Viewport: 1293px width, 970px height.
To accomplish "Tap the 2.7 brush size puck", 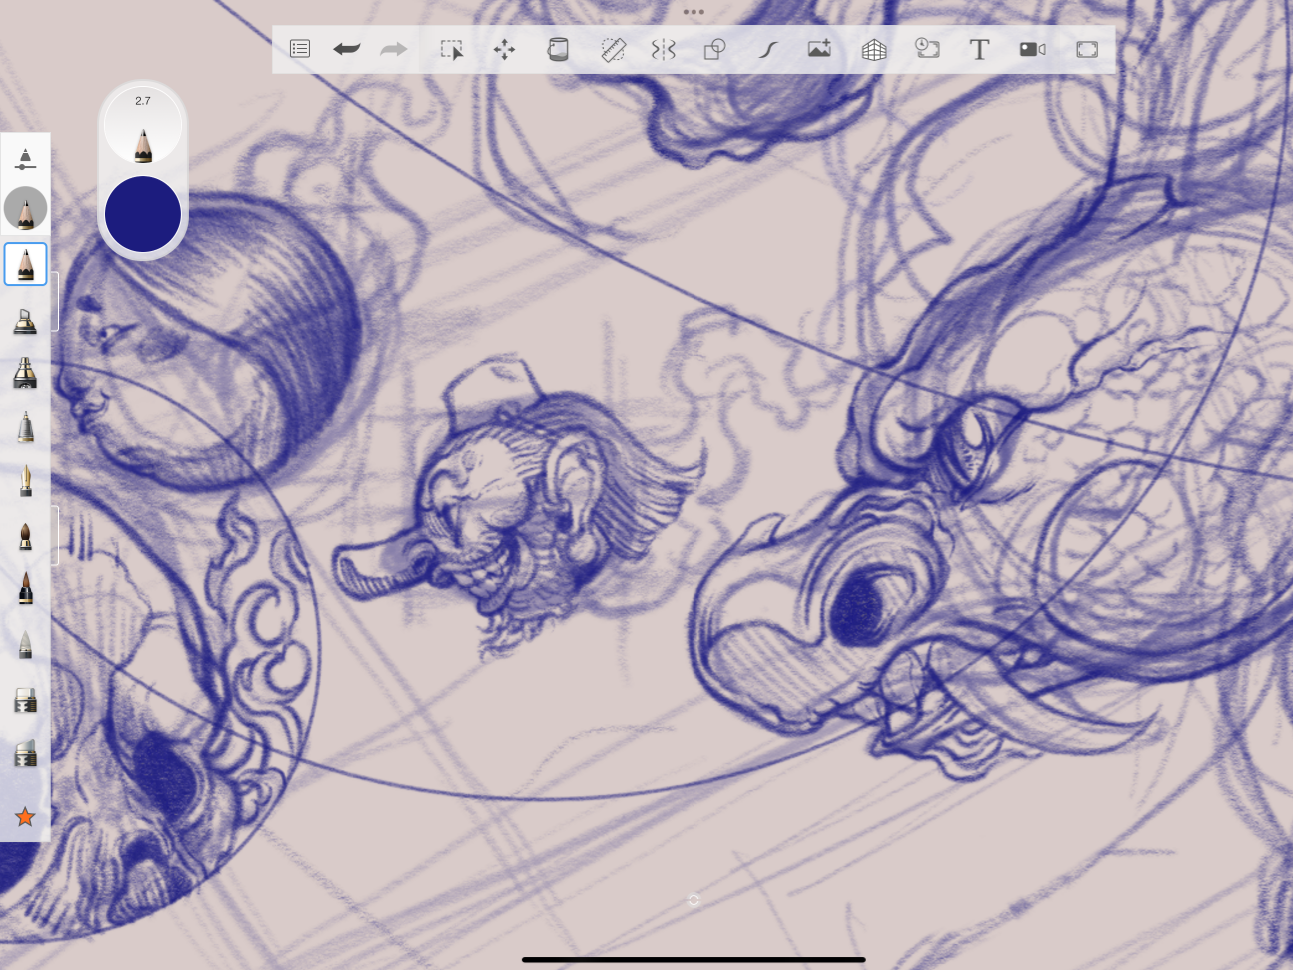I will (143, 127).
